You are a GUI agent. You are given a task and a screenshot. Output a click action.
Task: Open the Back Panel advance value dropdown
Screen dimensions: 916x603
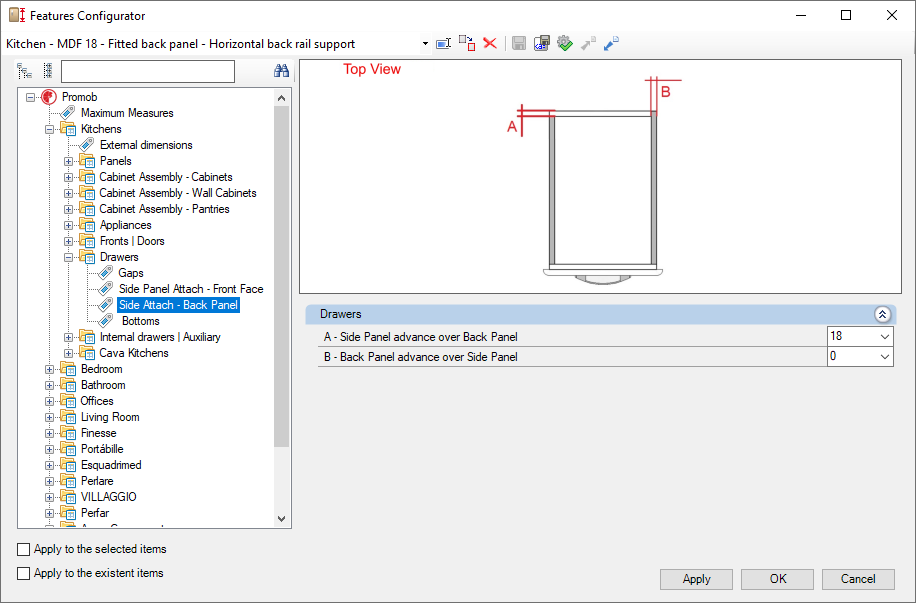pos(884,356)
